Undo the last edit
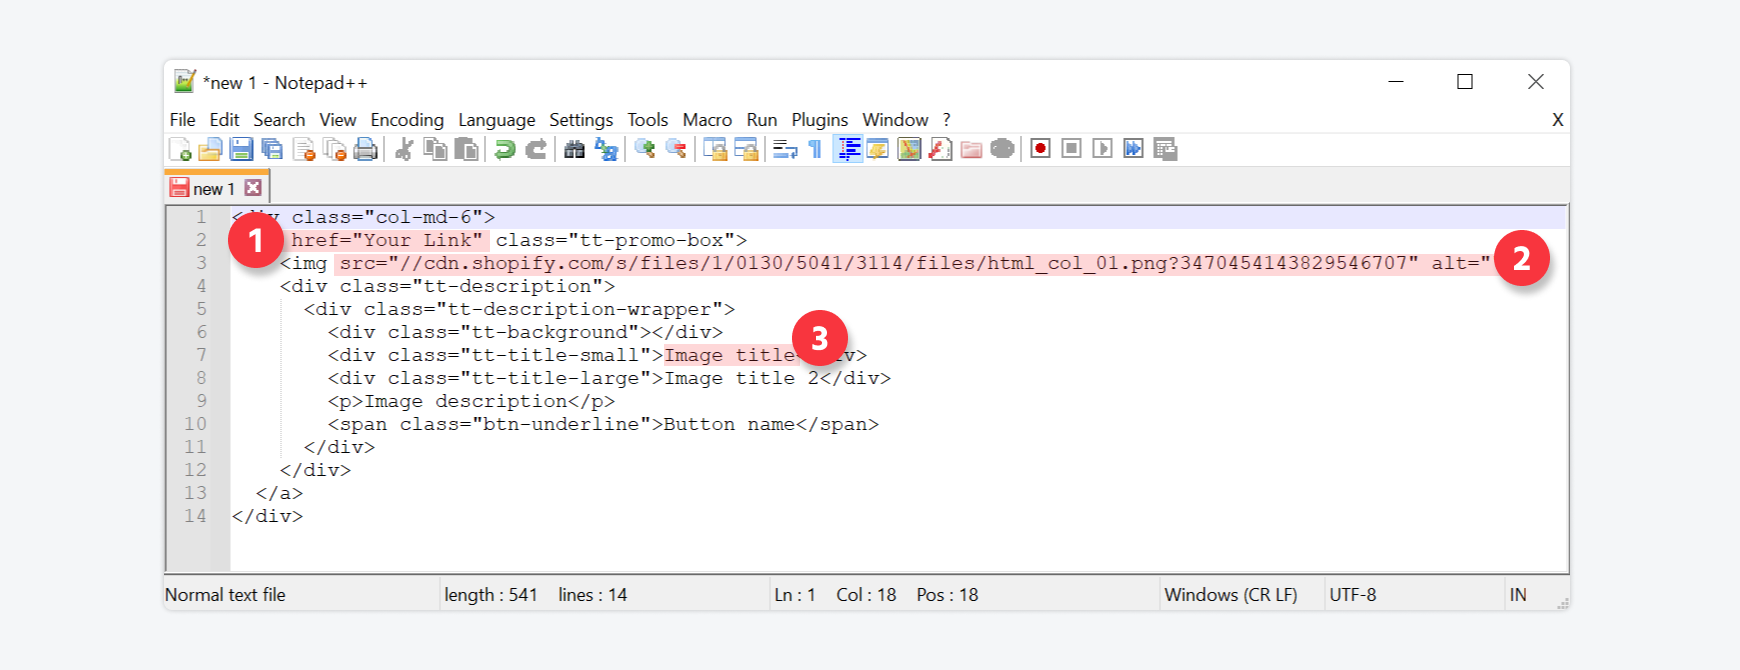 pos(505,149)
